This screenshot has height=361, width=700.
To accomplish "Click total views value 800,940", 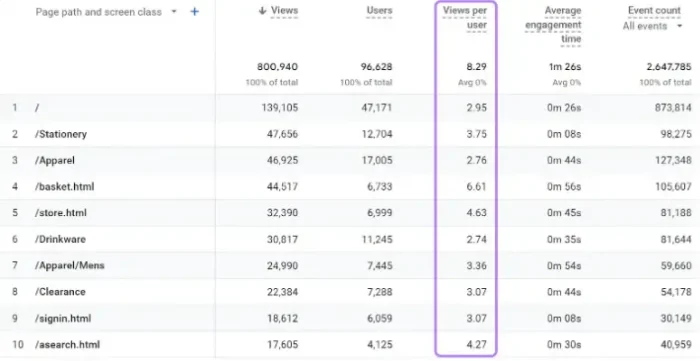I will coord(277,67).
